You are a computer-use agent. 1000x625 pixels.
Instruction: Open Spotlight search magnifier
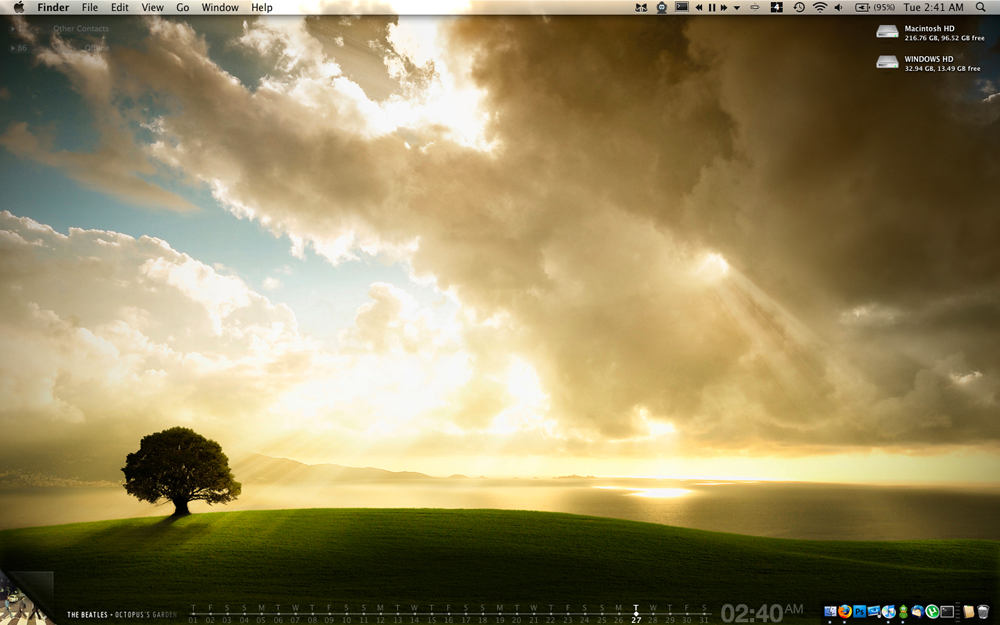pyautogui.click(x=981, y=8)
